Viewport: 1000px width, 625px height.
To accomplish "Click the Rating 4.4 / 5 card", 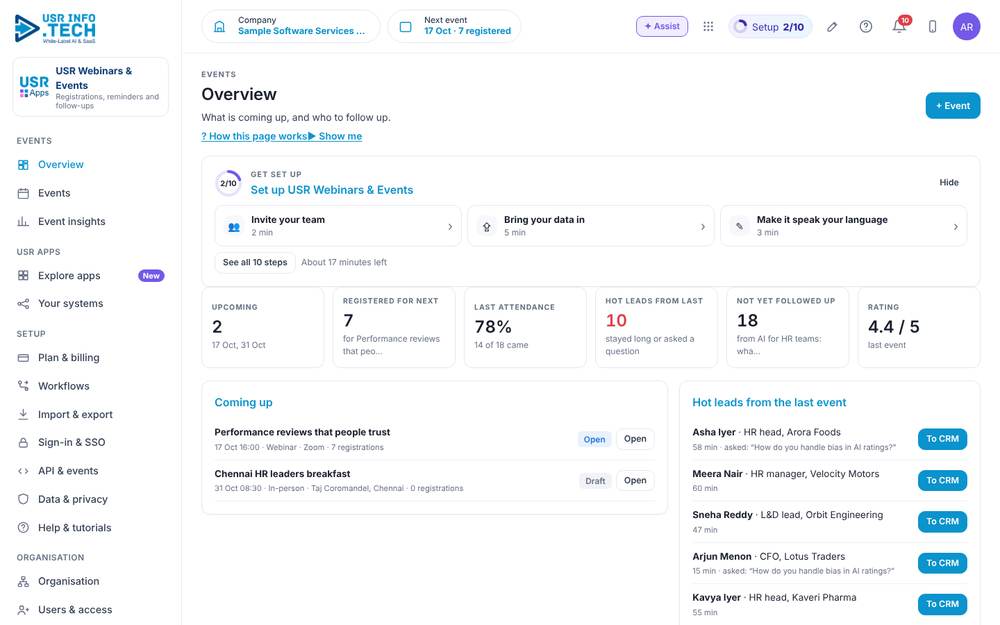I will pyautogui.click(x=919, y=327).
